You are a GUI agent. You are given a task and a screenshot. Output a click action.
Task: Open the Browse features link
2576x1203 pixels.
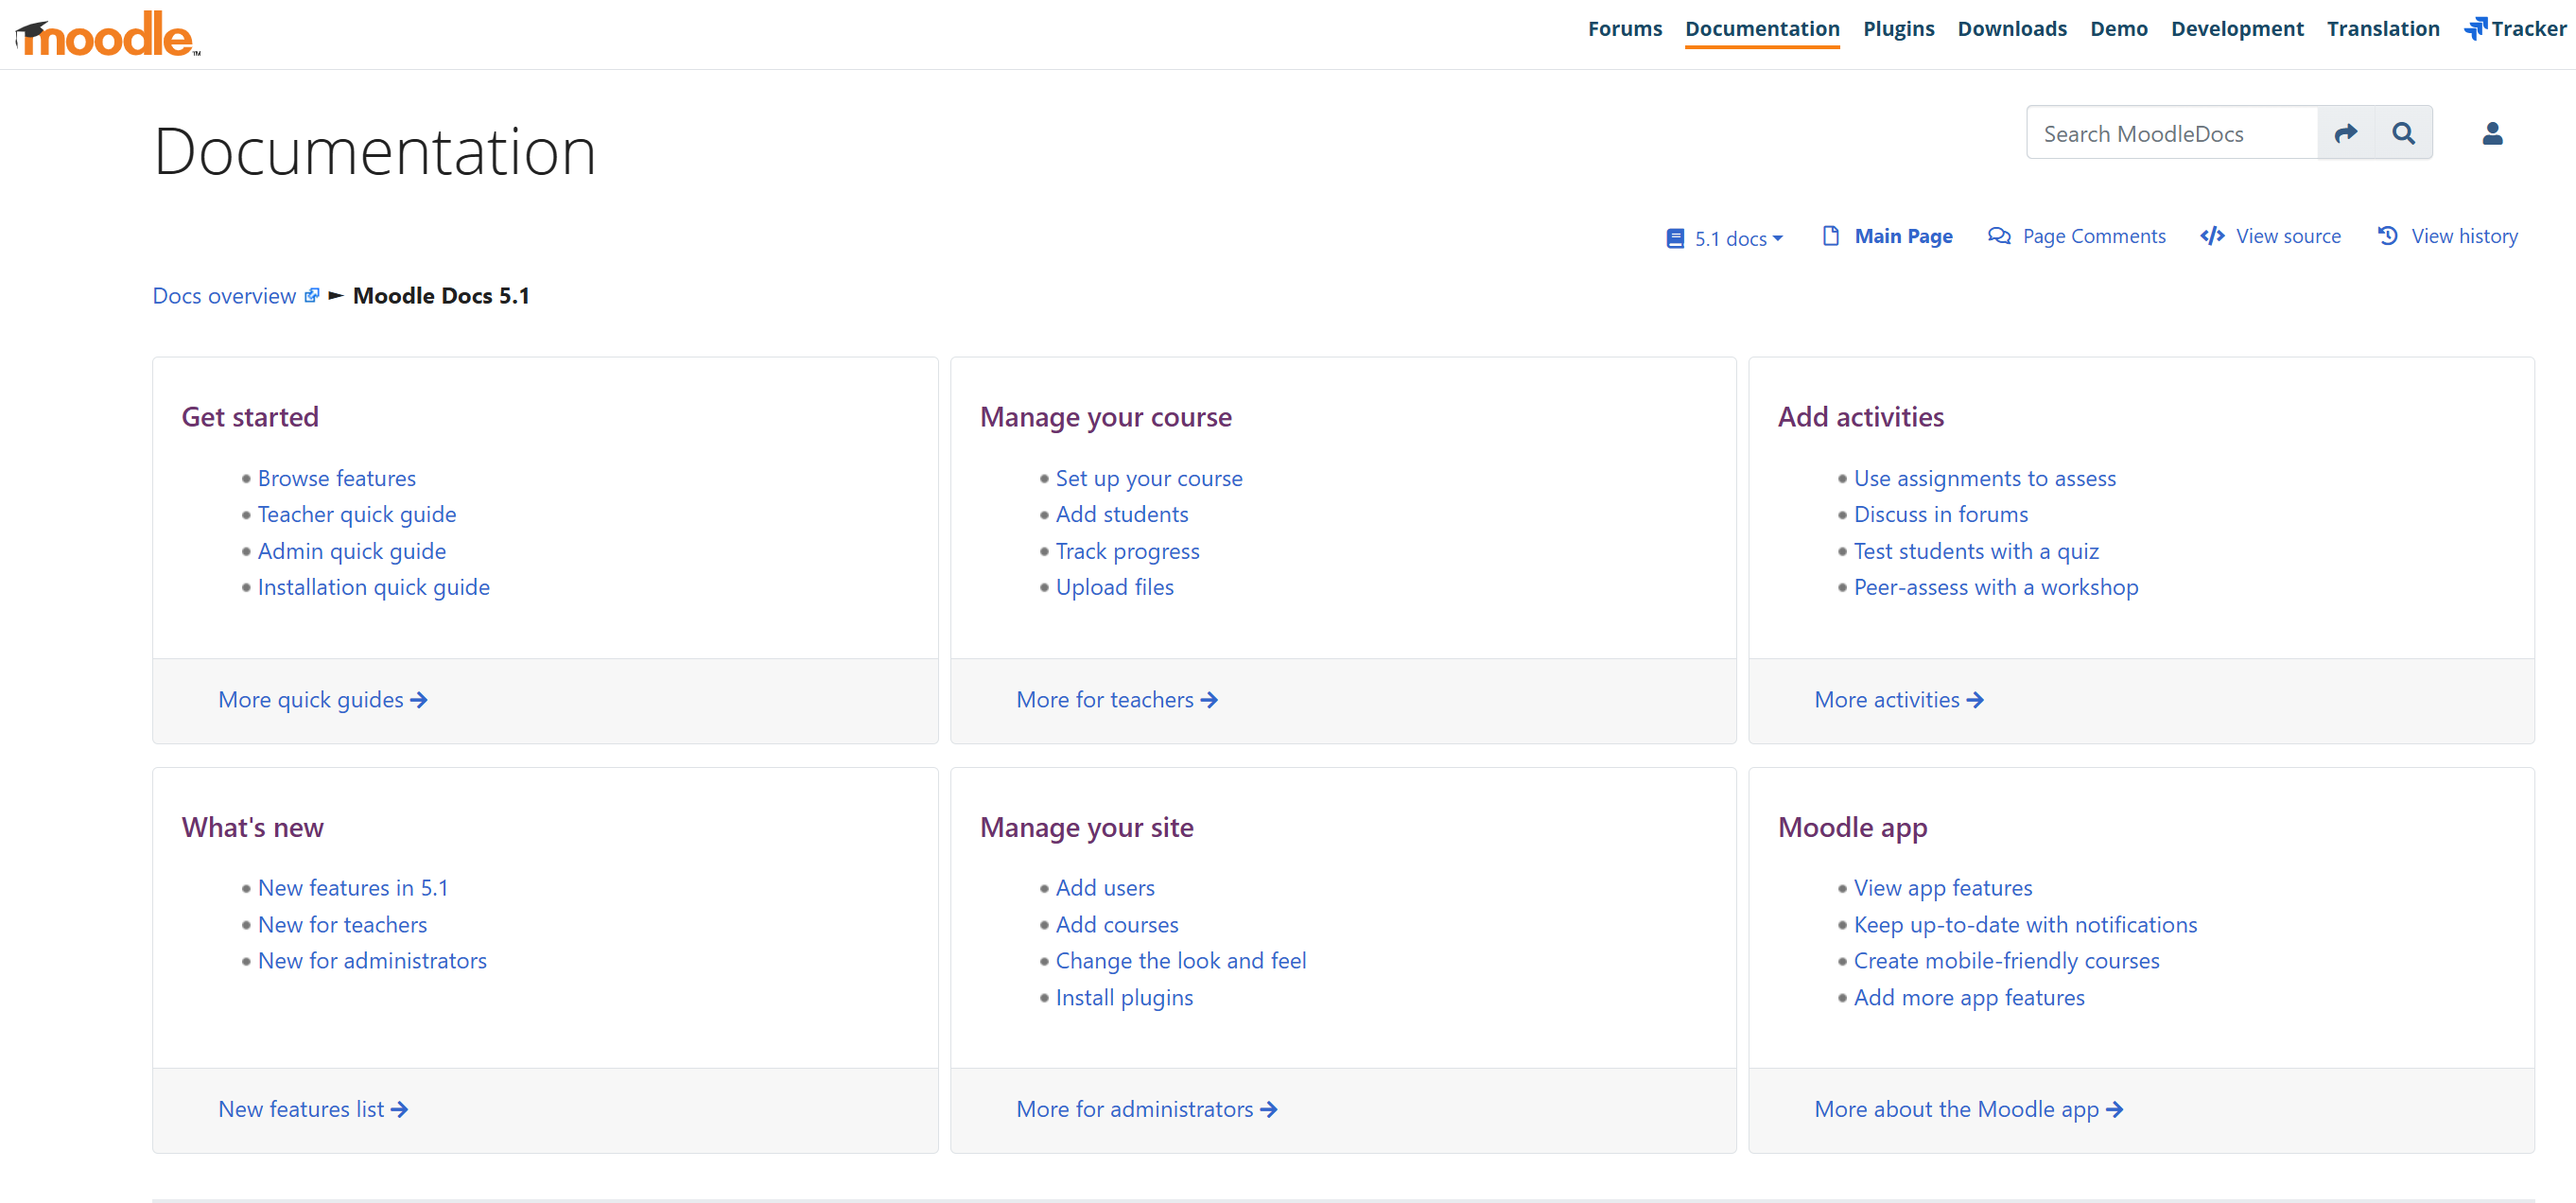click(x=336, y=478)
